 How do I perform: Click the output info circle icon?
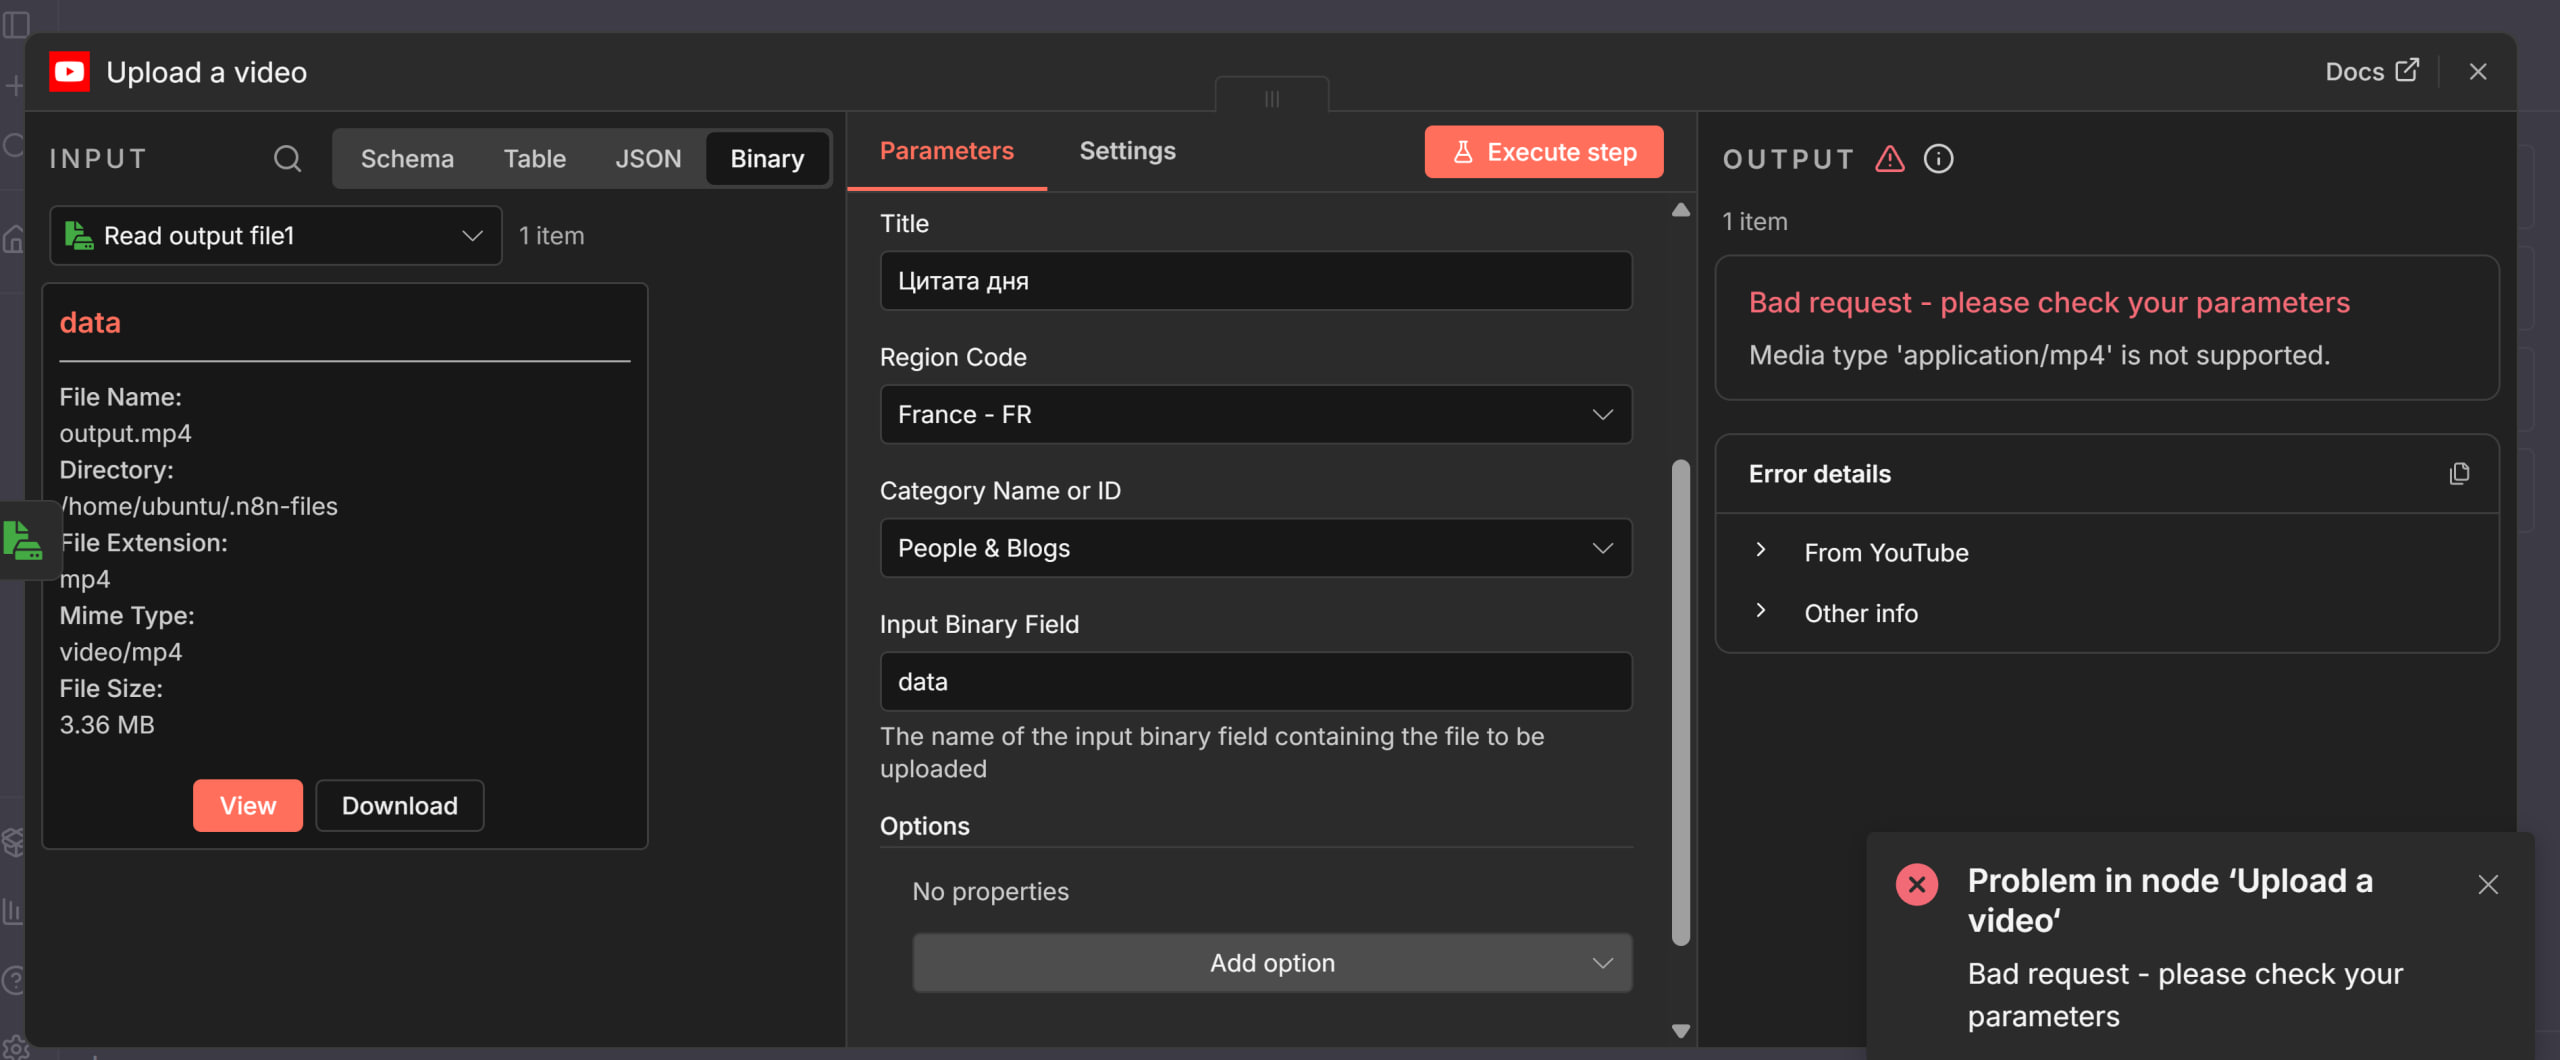(x=1938, y=159)
